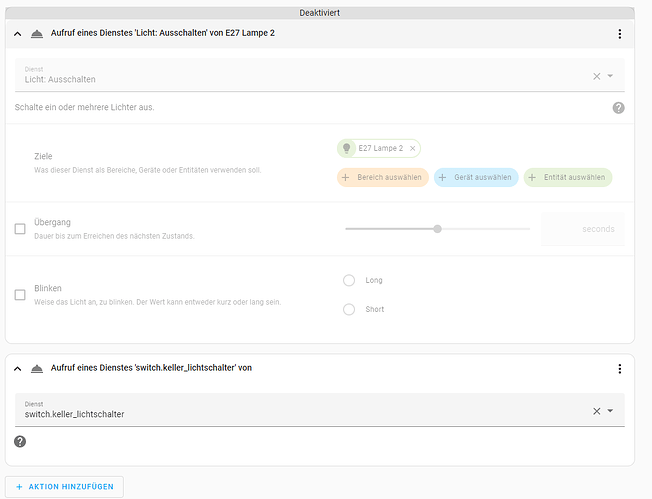Enable the Übergang checkbox

pyautogui.click(x=20, y=229)
